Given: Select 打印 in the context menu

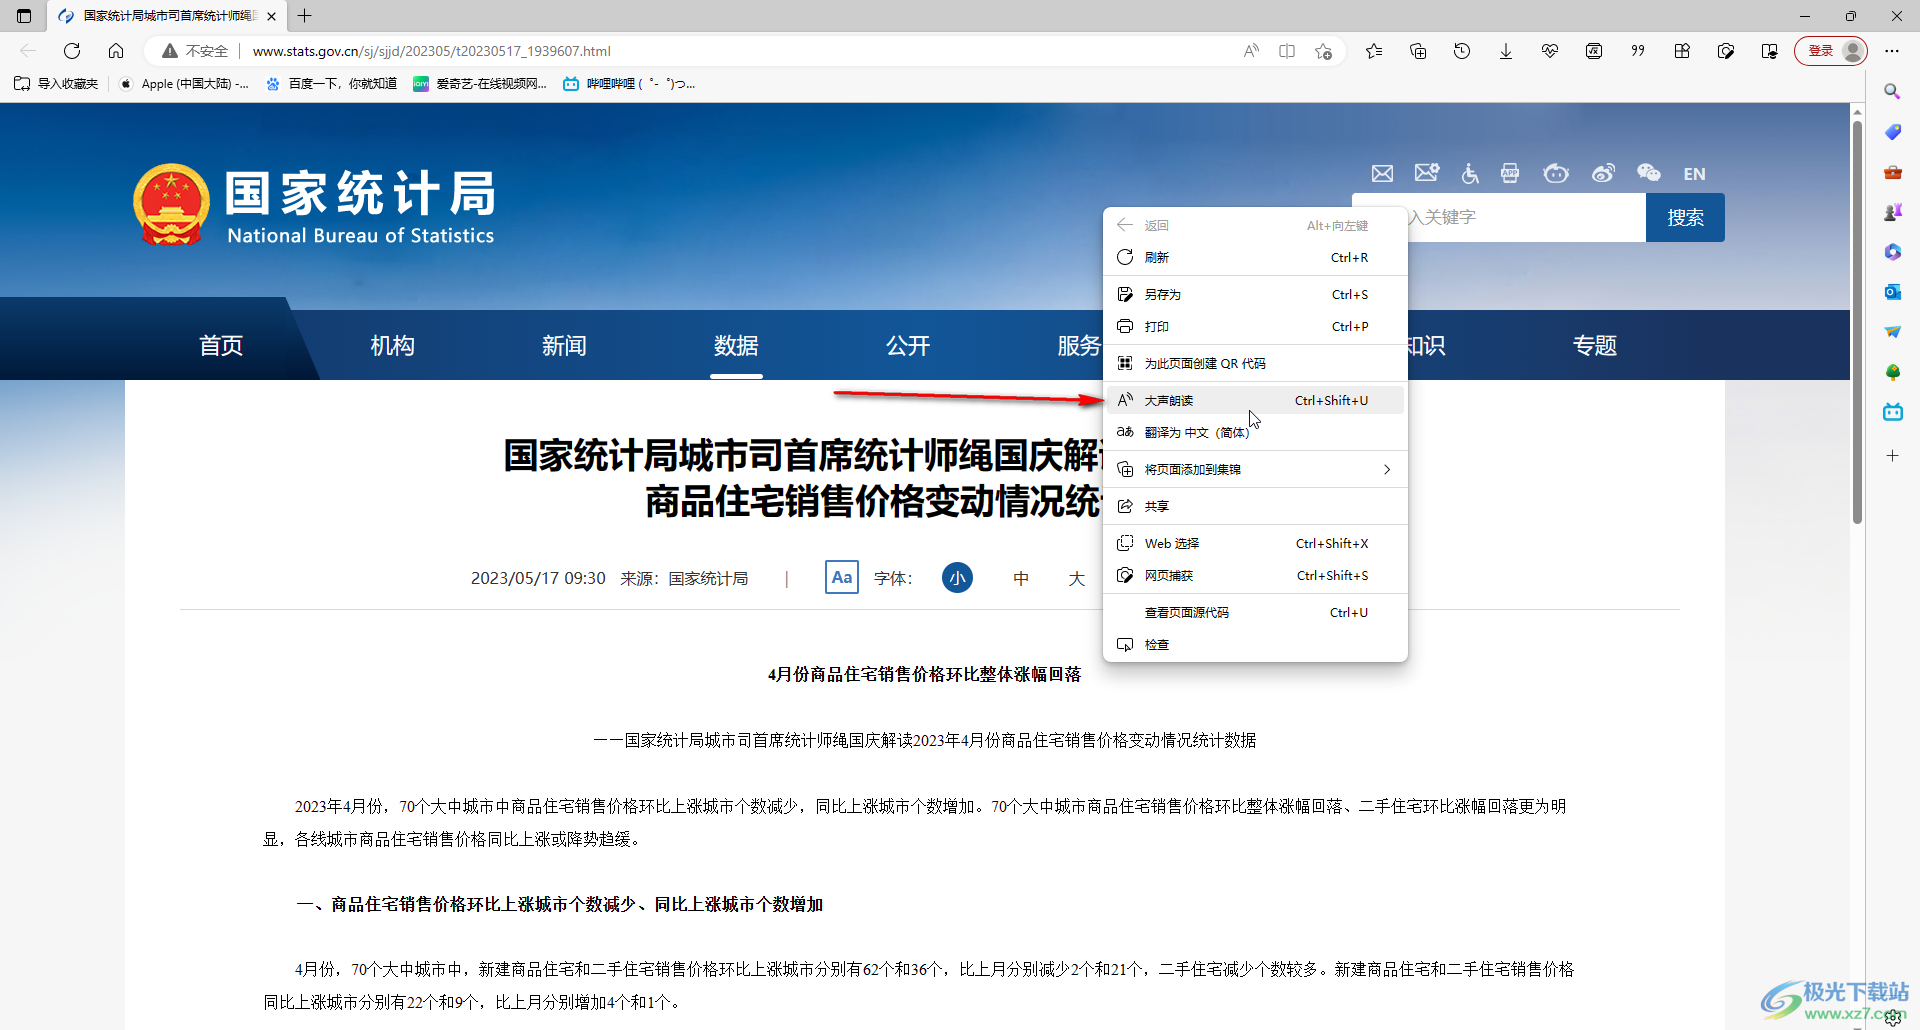Looking at the screenshot, I should tap(1255, 327).
